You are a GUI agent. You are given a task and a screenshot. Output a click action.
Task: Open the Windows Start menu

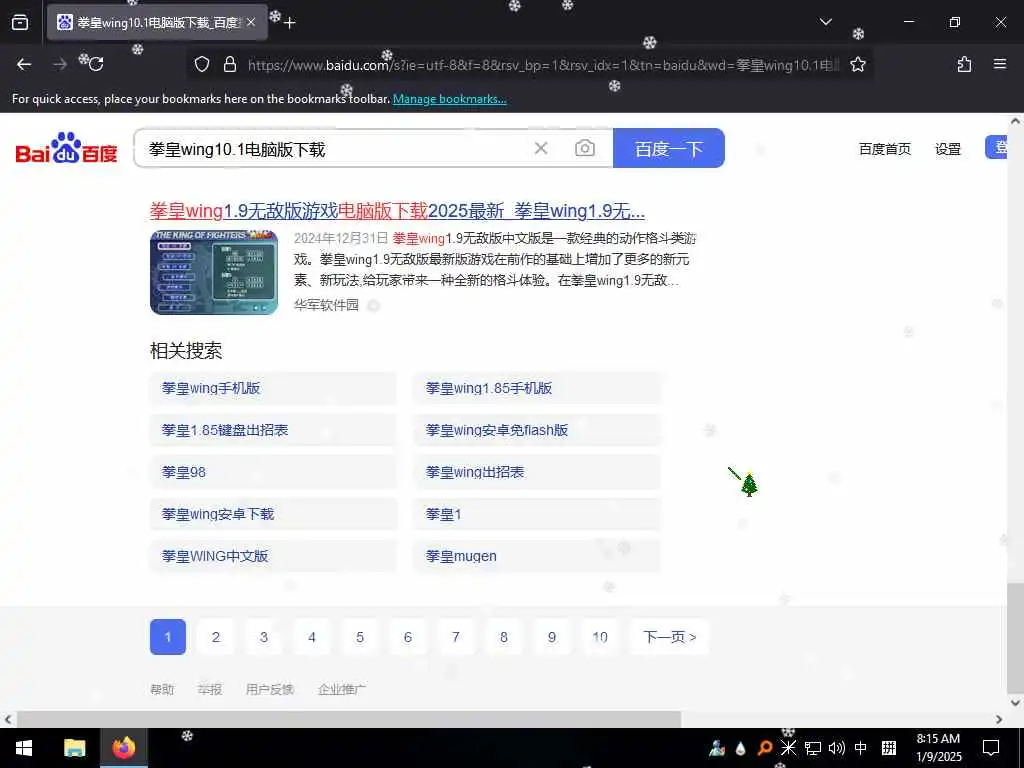click(x=24, y=748)
